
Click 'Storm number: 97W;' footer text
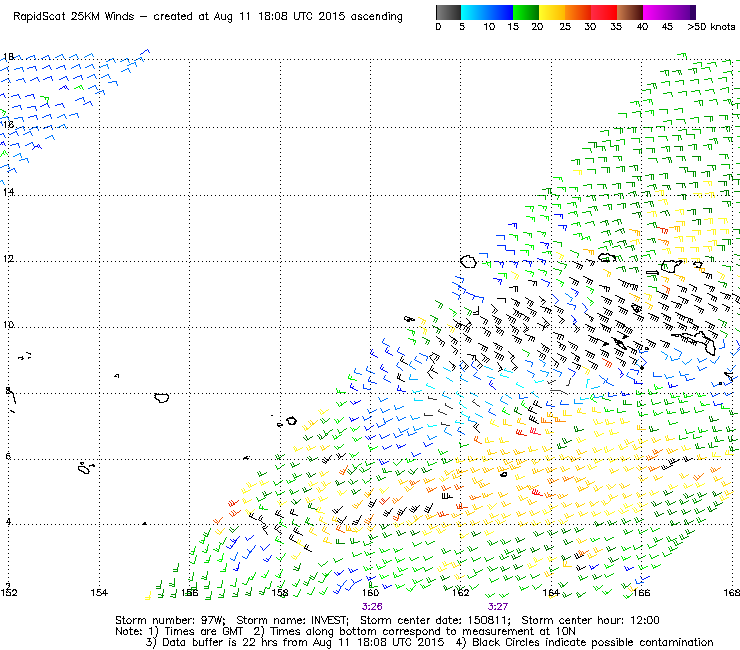tap(170, 620)
